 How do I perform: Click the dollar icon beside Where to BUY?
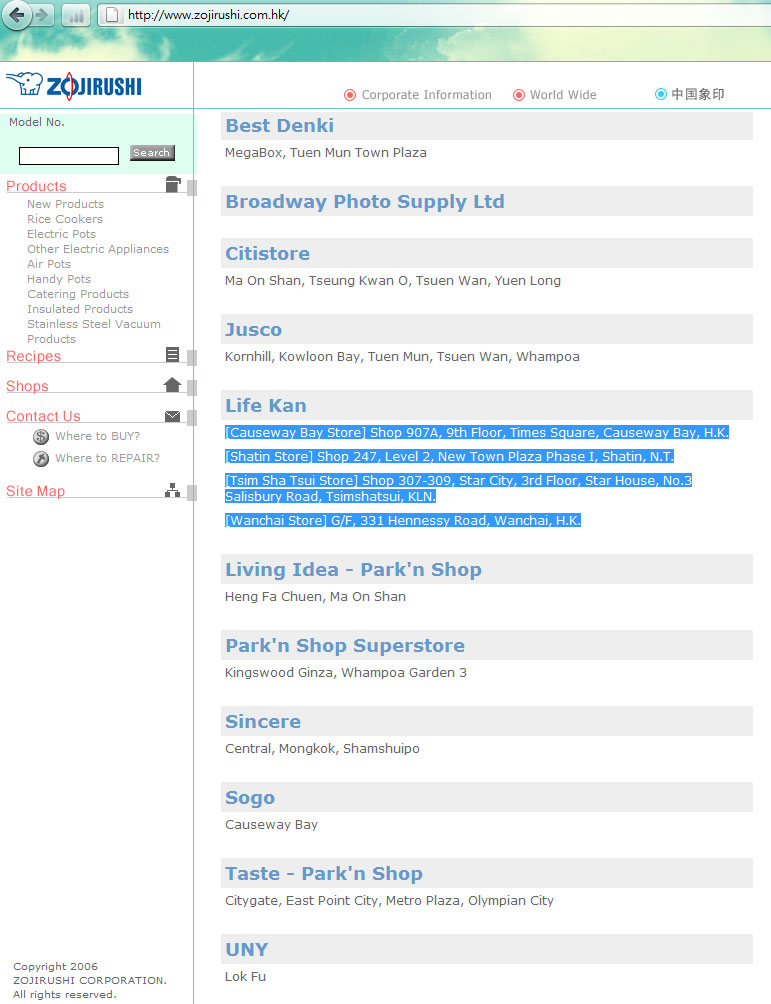41,436
